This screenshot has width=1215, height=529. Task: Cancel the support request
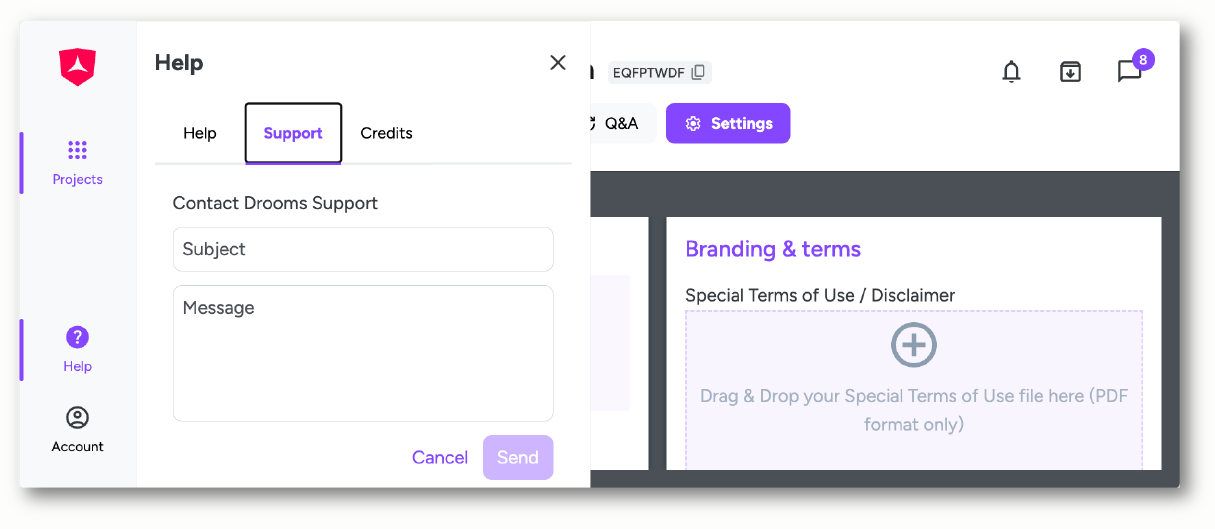(x=440, y=457)
